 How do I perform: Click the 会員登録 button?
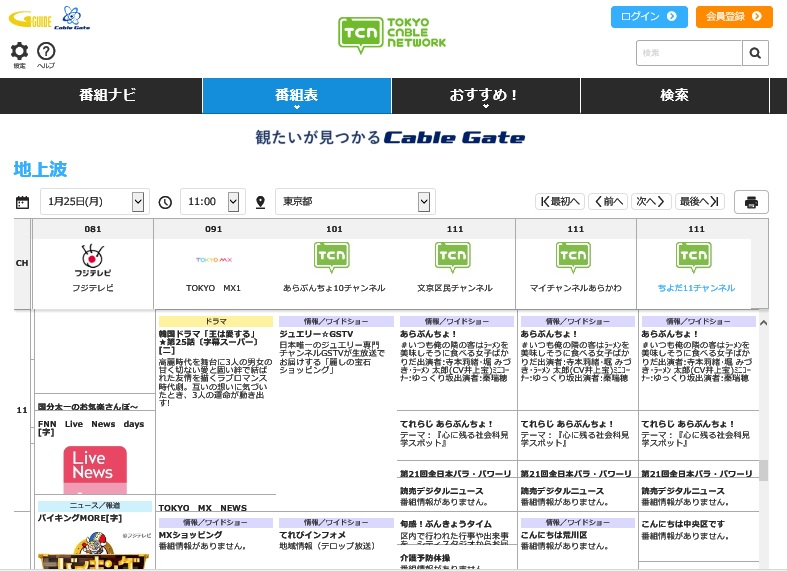tap(734, 17)
